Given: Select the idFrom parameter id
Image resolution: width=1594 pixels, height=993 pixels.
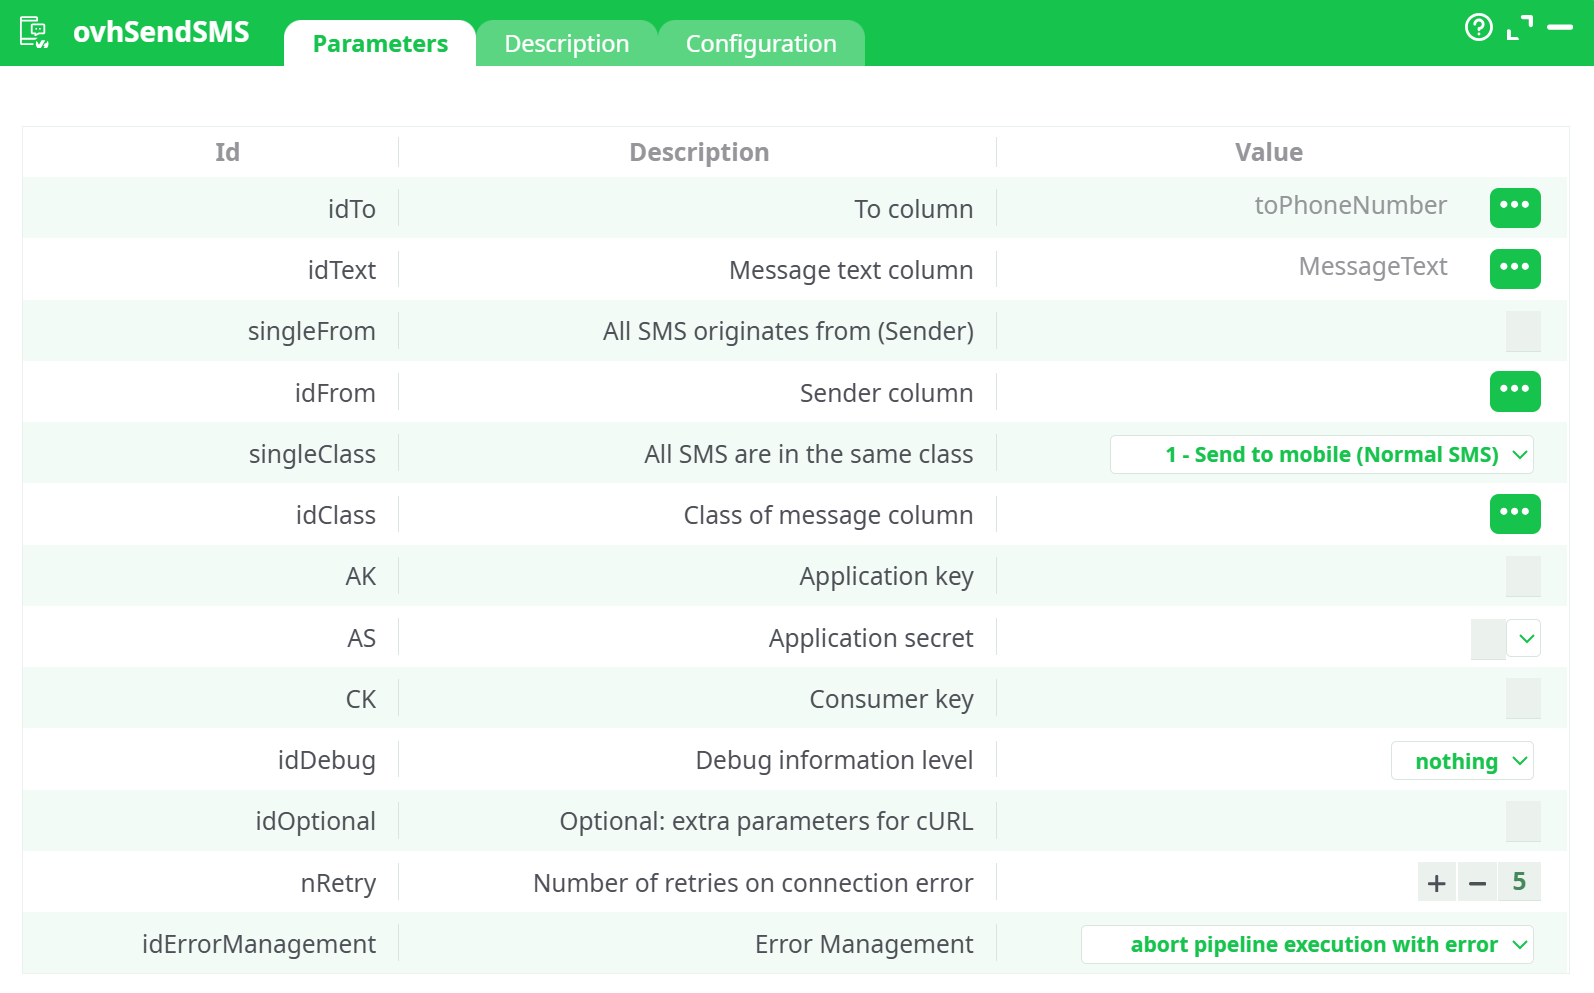Looking at the screenshot, I should [335, 393].
